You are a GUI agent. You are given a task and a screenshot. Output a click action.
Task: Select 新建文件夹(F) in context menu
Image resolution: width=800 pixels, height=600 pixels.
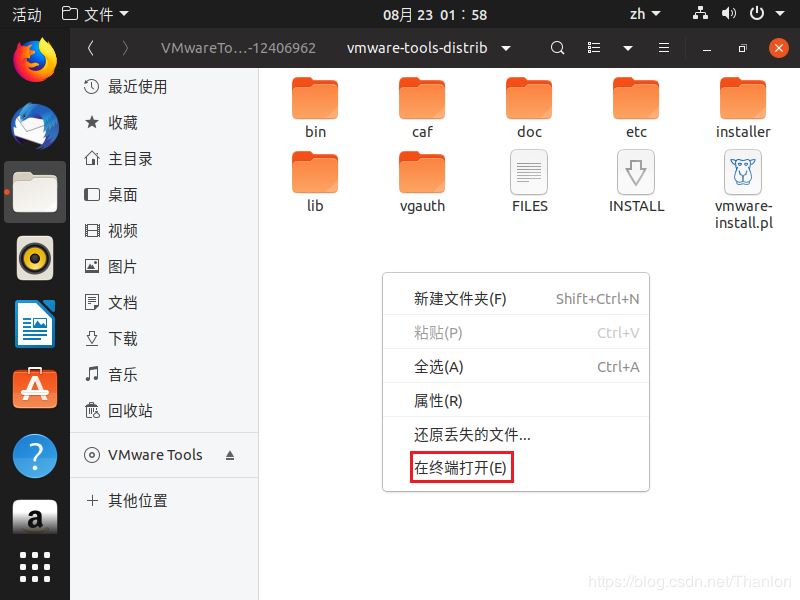point(461,299)
